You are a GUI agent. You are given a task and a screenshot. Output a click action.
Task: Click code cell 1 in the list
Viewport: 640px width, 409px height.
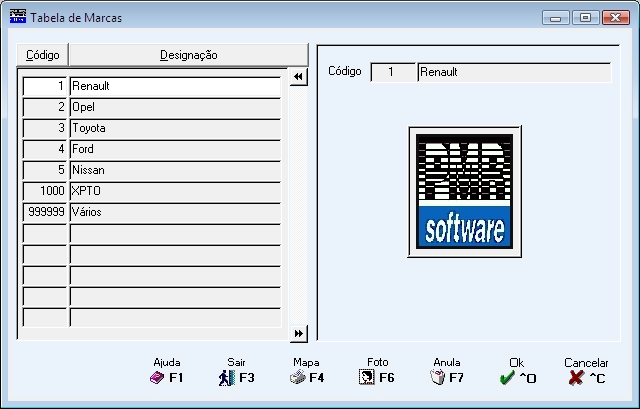click(x=45, y=87)
